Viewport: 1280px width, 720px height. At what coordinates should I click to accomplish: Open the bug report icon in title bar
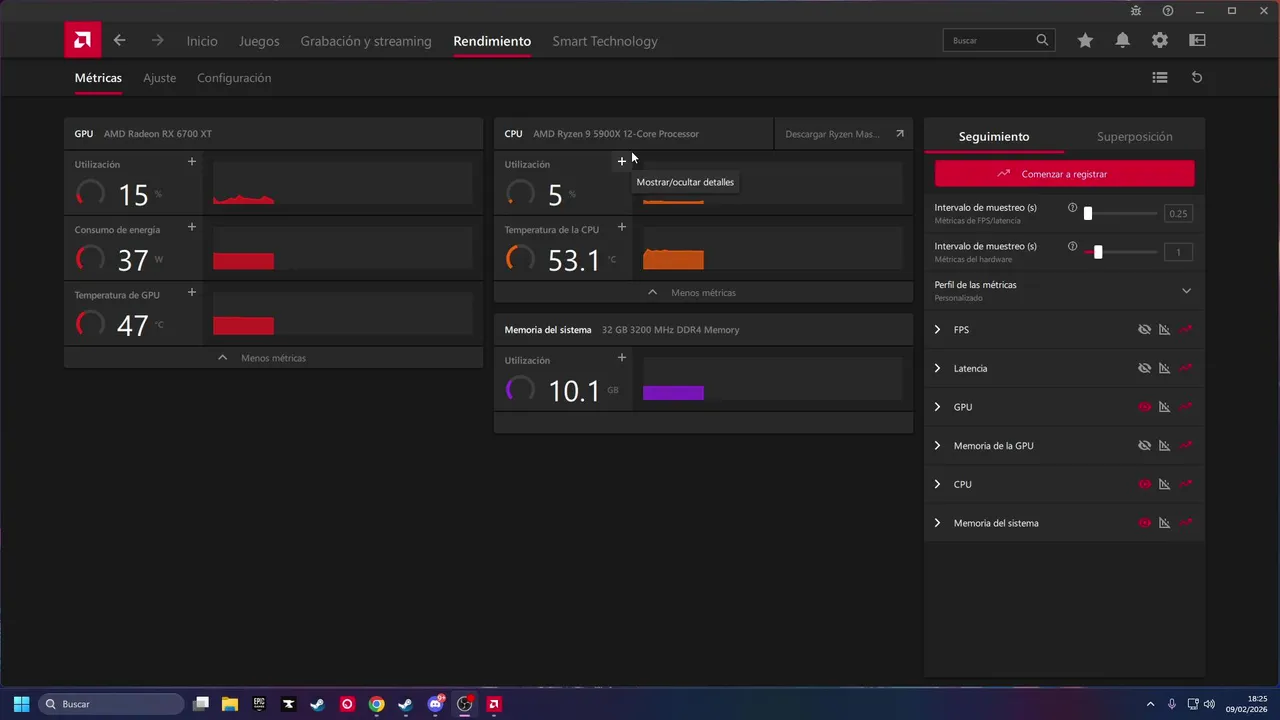point(1136,11)
